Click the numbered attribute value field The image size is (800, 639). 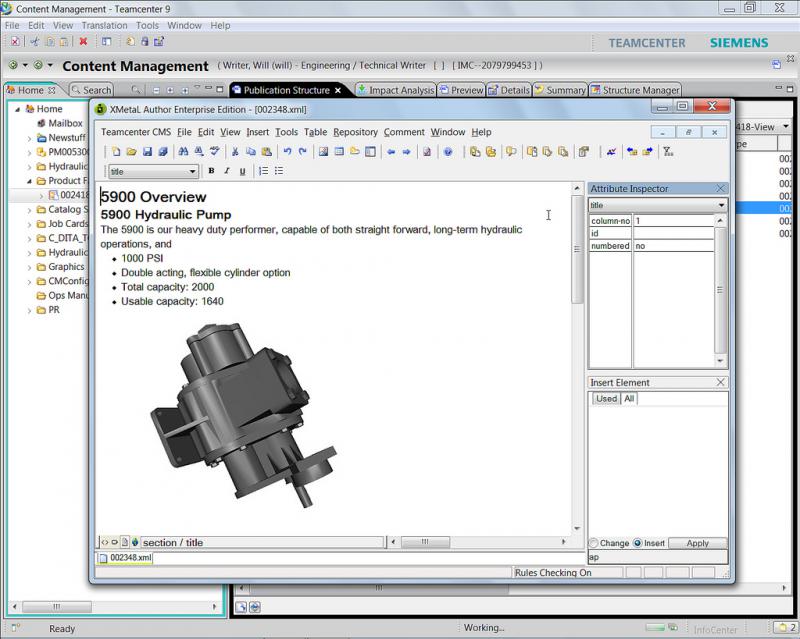pyautogui.click(x=673, y=246)
